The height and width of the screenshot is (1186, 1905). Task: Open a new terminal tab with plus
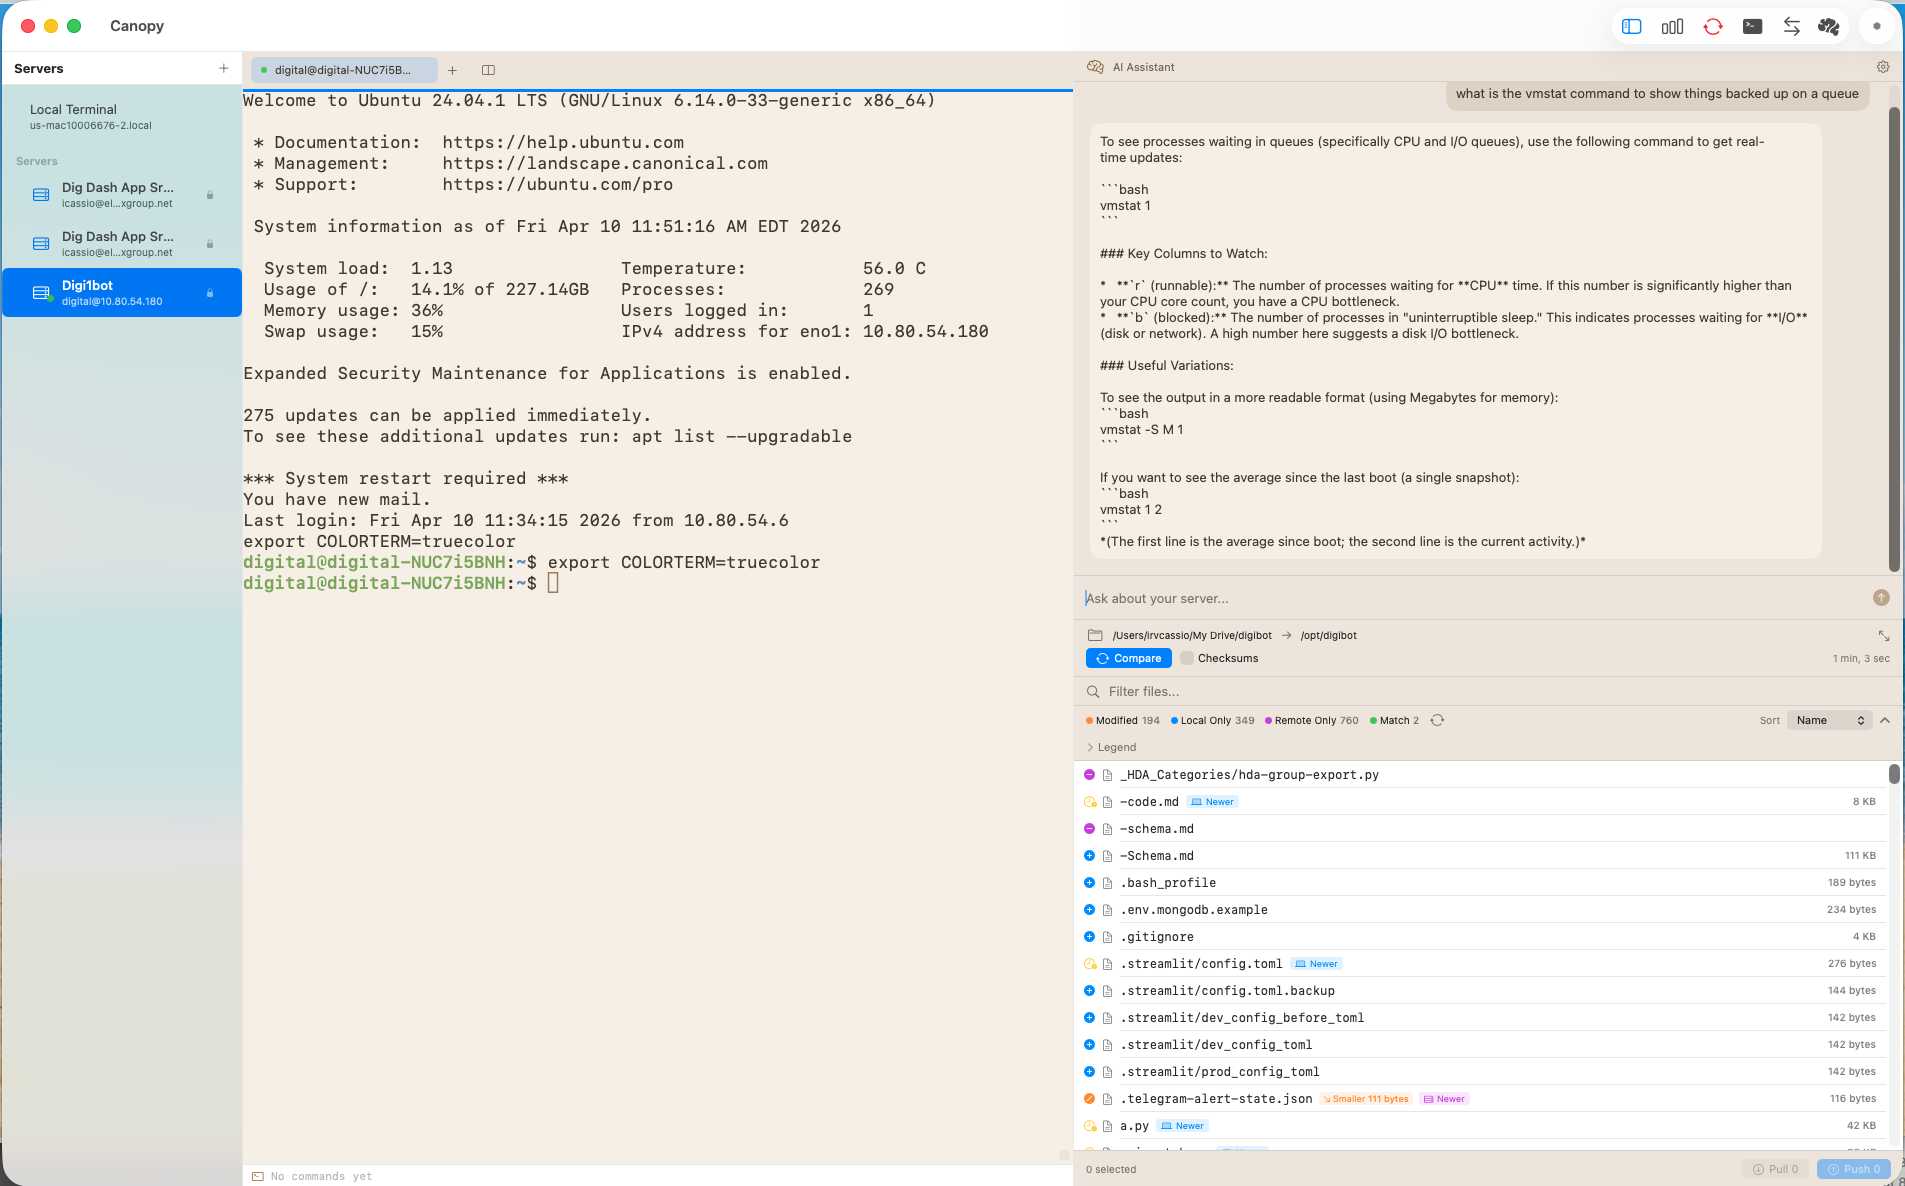click(x=452, y=70)
